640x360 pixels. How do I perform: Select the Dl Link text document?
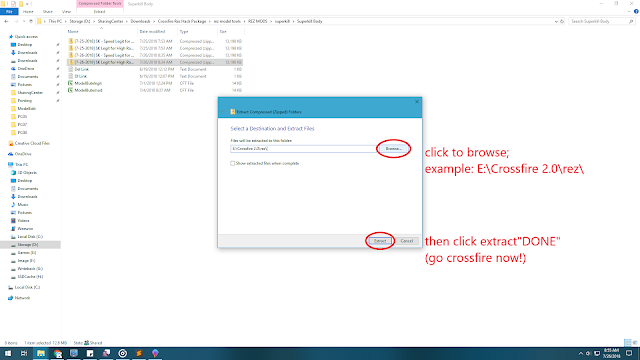81,76
